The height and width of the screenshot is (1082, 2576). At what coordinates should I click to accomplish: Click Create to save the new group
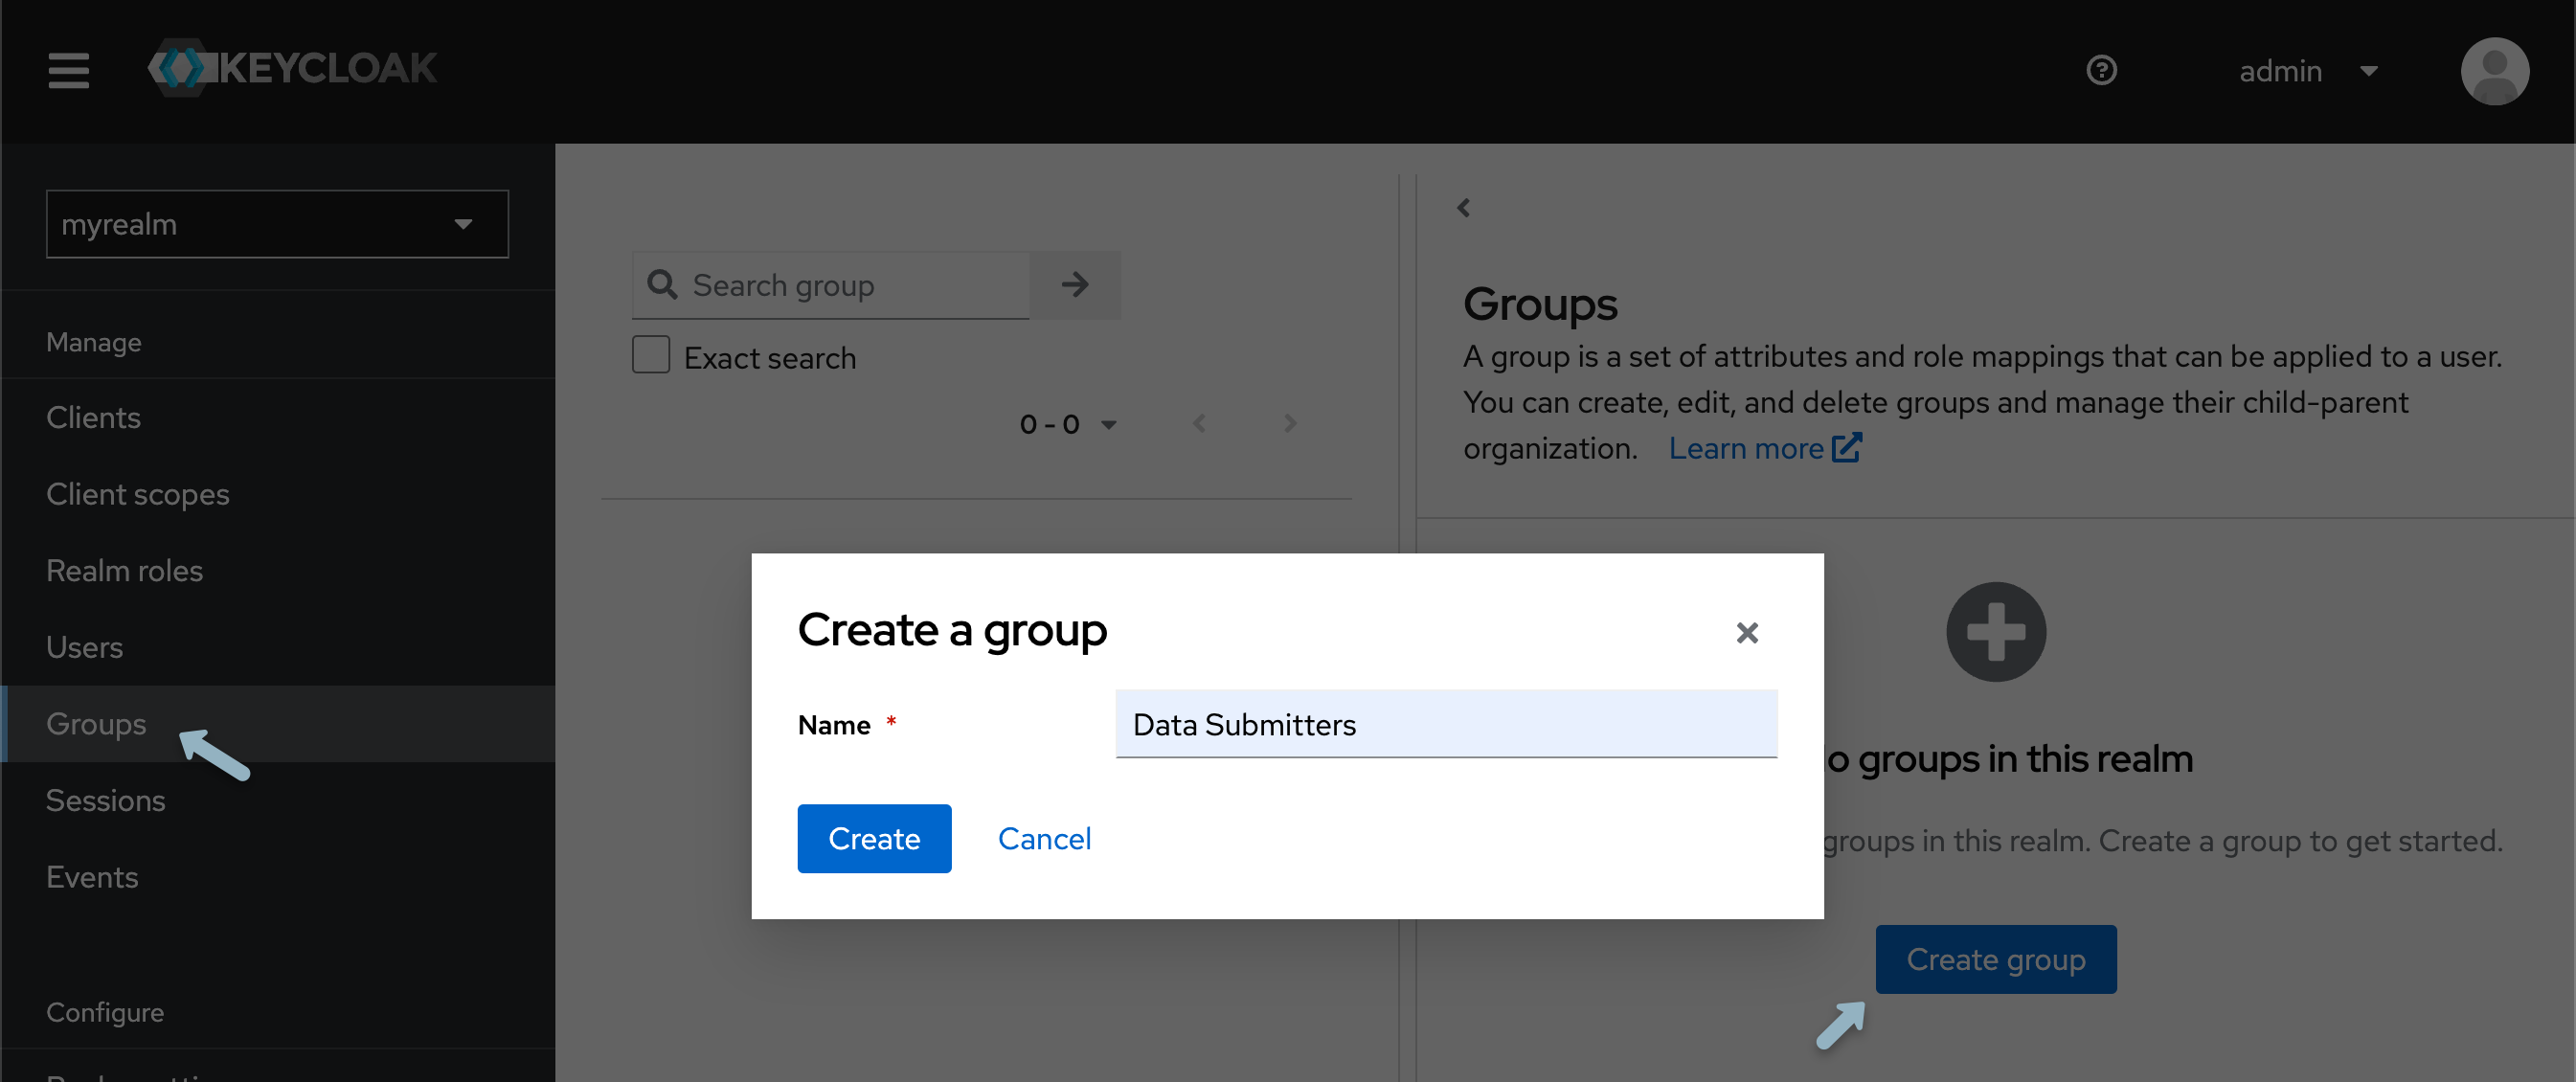pos(873,838)
